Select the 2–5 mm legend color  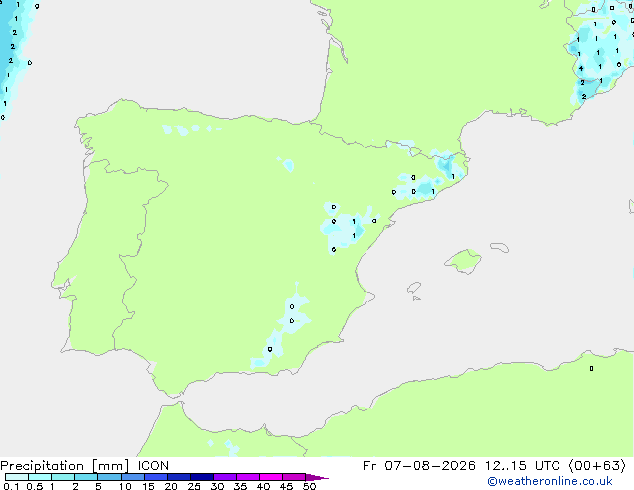86,477
